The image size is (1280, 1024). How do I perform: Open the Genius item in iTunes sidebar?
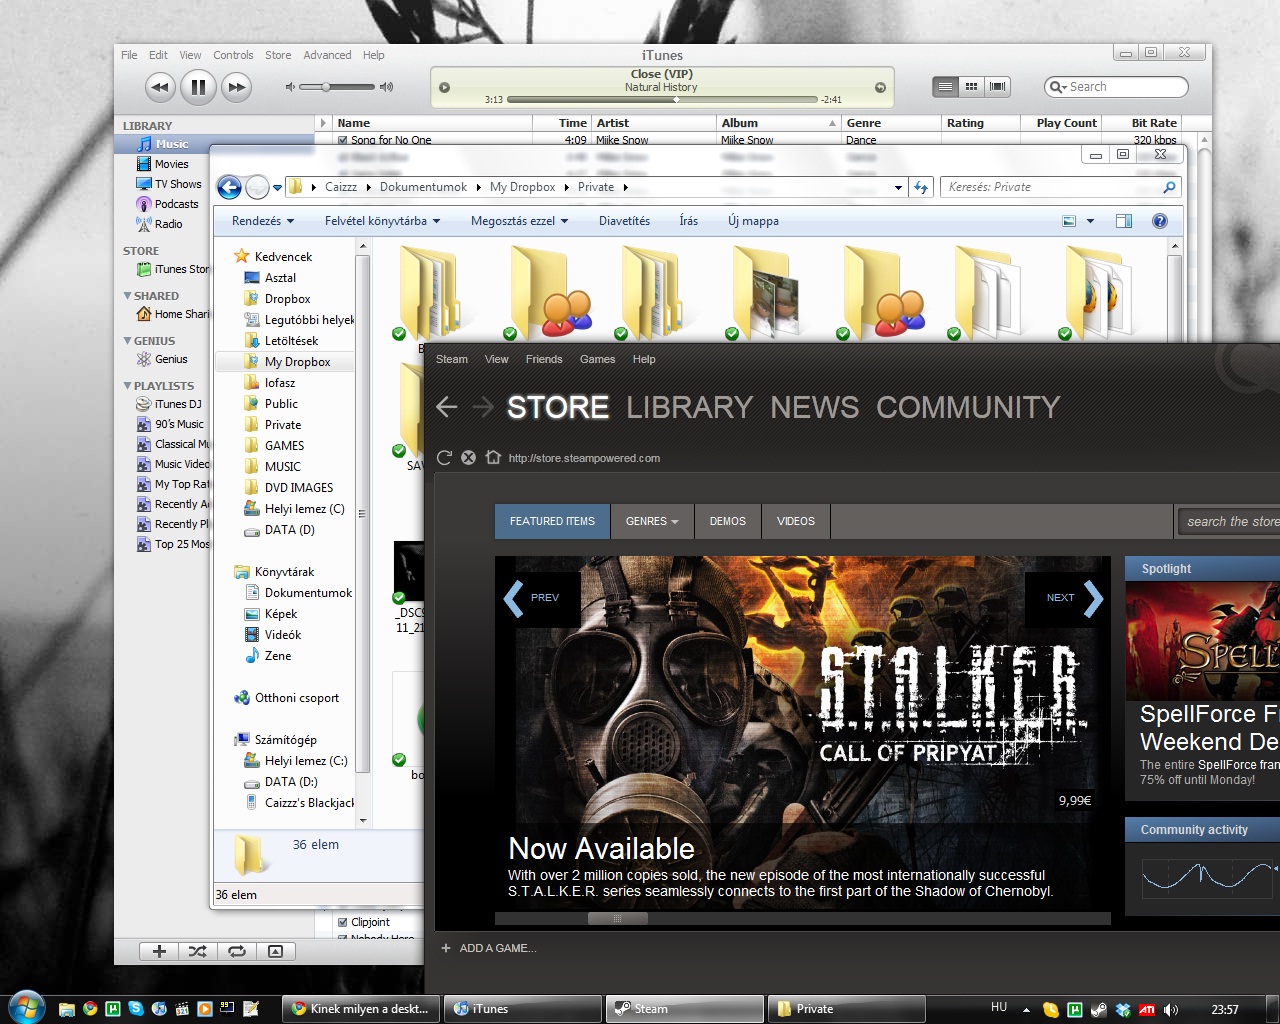point(170,359)
